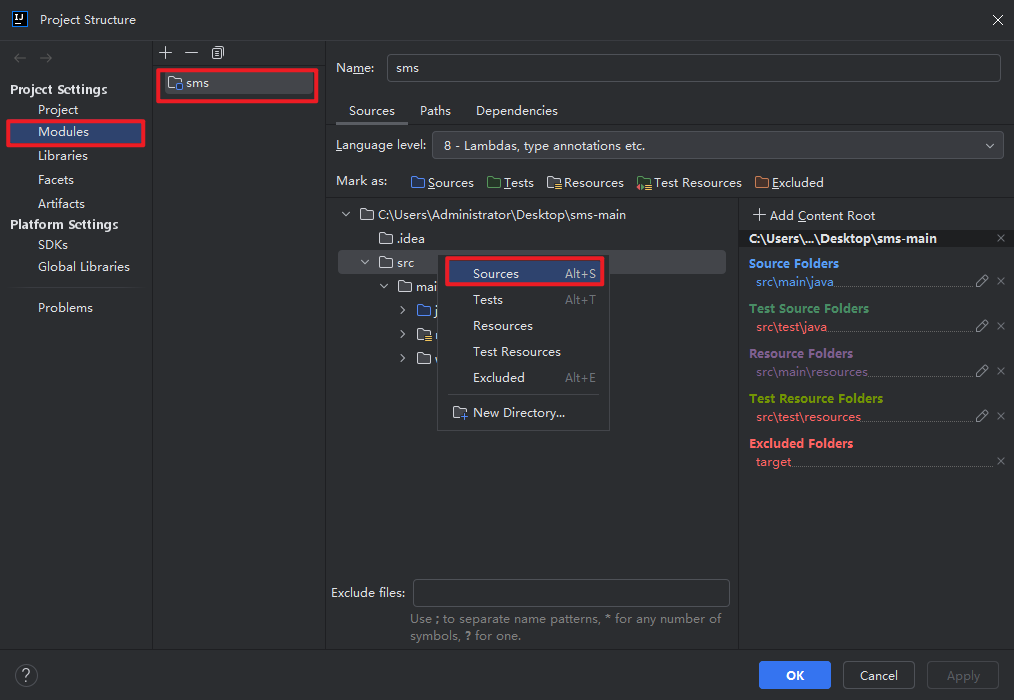This screenshot has width=1014, height=700.
Task: Collapse the sms-main root folder
Action: pyautogui.click(x=346, y=214)
